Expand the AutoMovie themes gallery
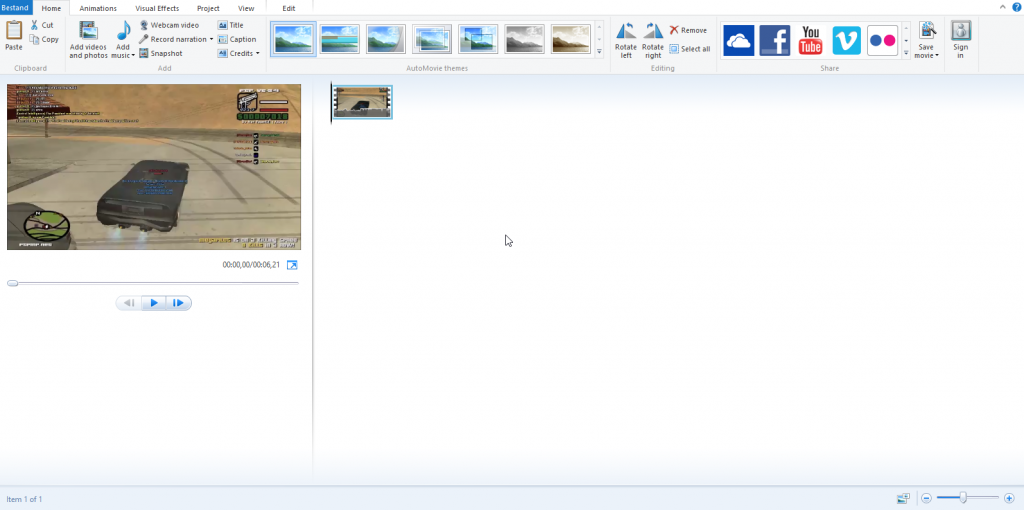 tap(600, 52)
